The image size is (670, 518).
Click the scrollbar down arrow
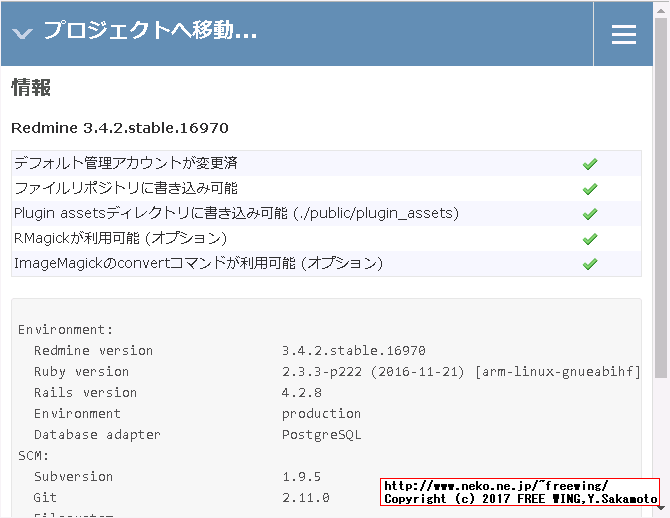(661, 508)
